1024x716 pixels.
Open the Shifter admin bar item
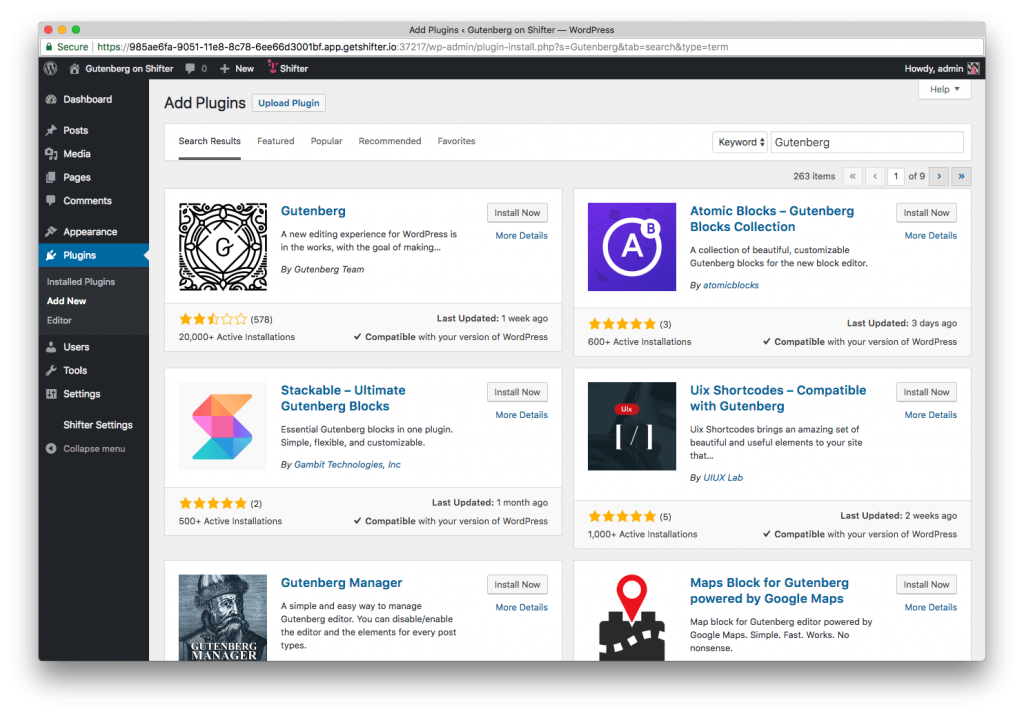coord(287,69)
